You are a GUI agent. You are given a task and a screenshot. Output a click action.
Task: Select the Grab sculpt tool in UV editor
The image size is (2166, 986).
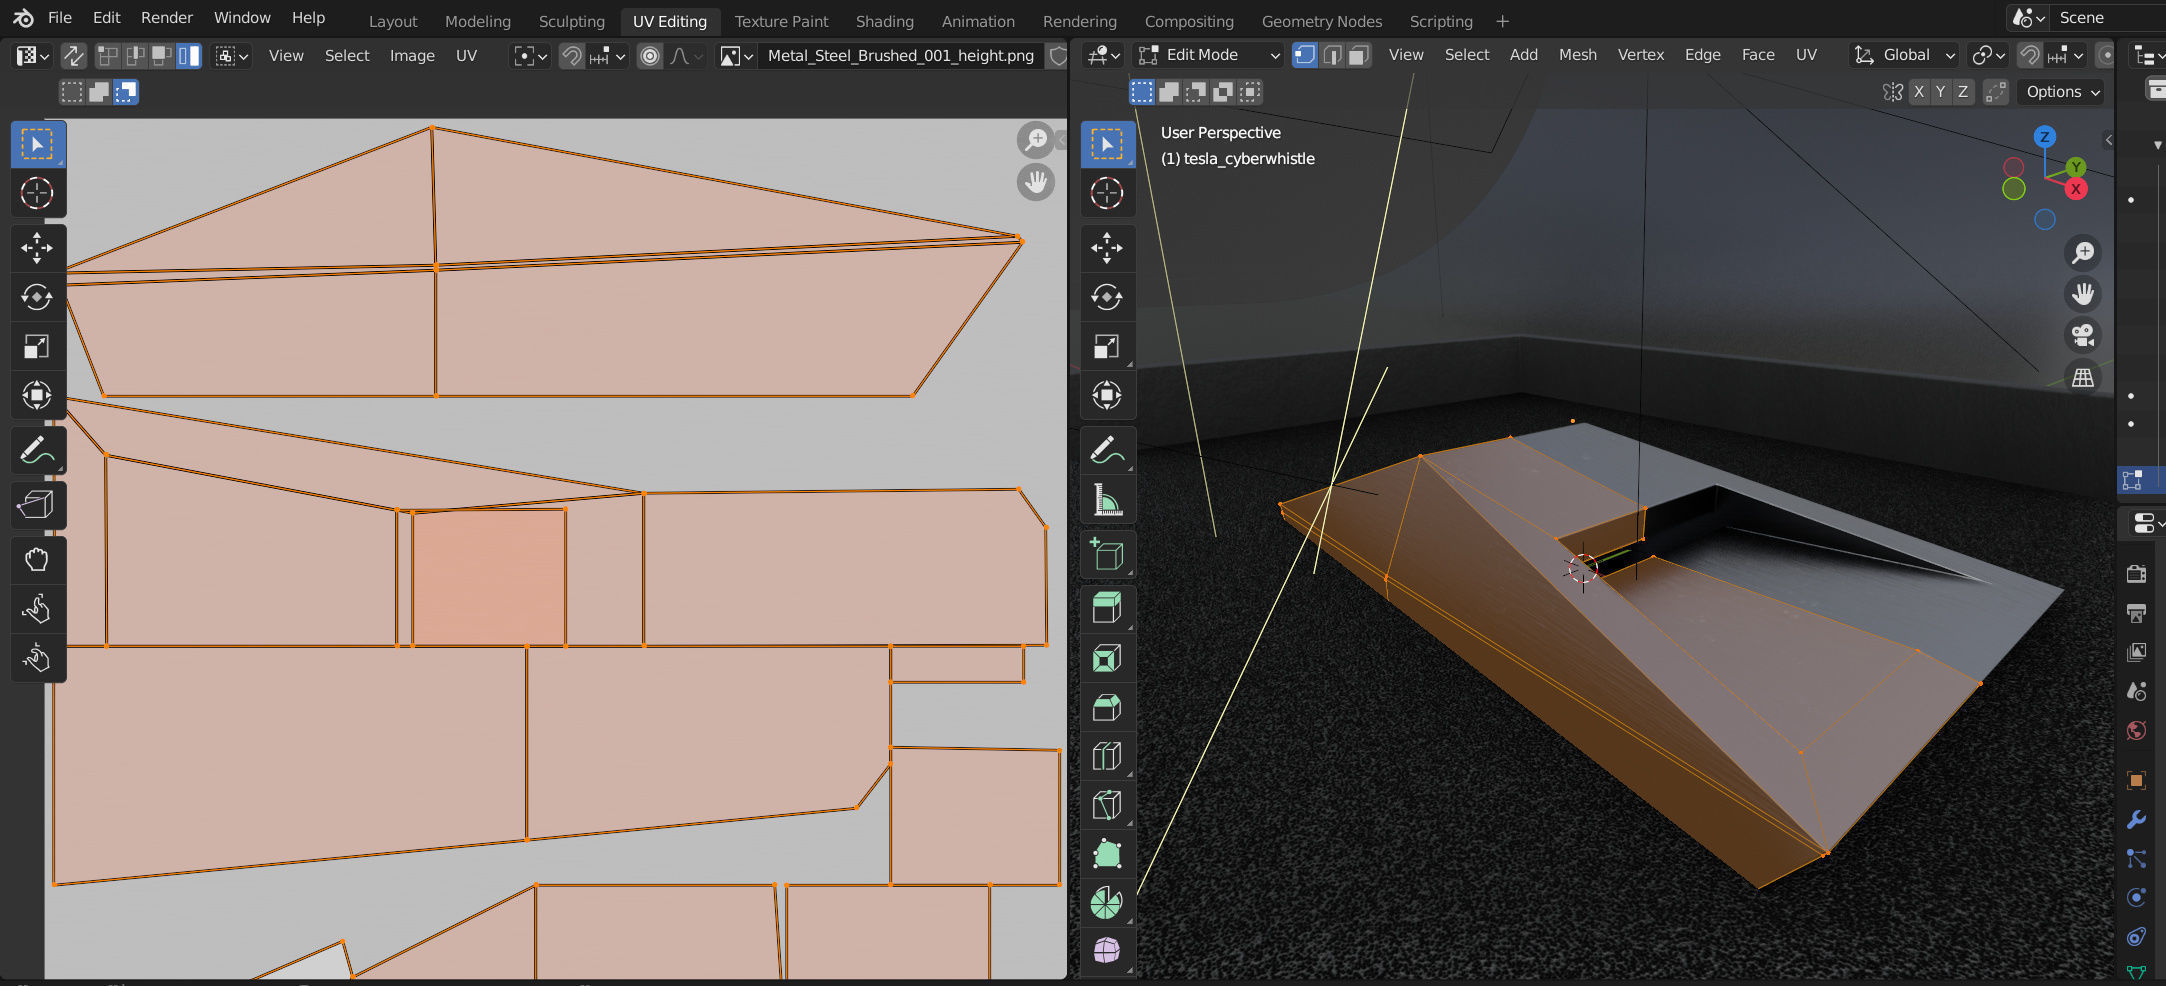pyautogui.click(x=37, y=560)
